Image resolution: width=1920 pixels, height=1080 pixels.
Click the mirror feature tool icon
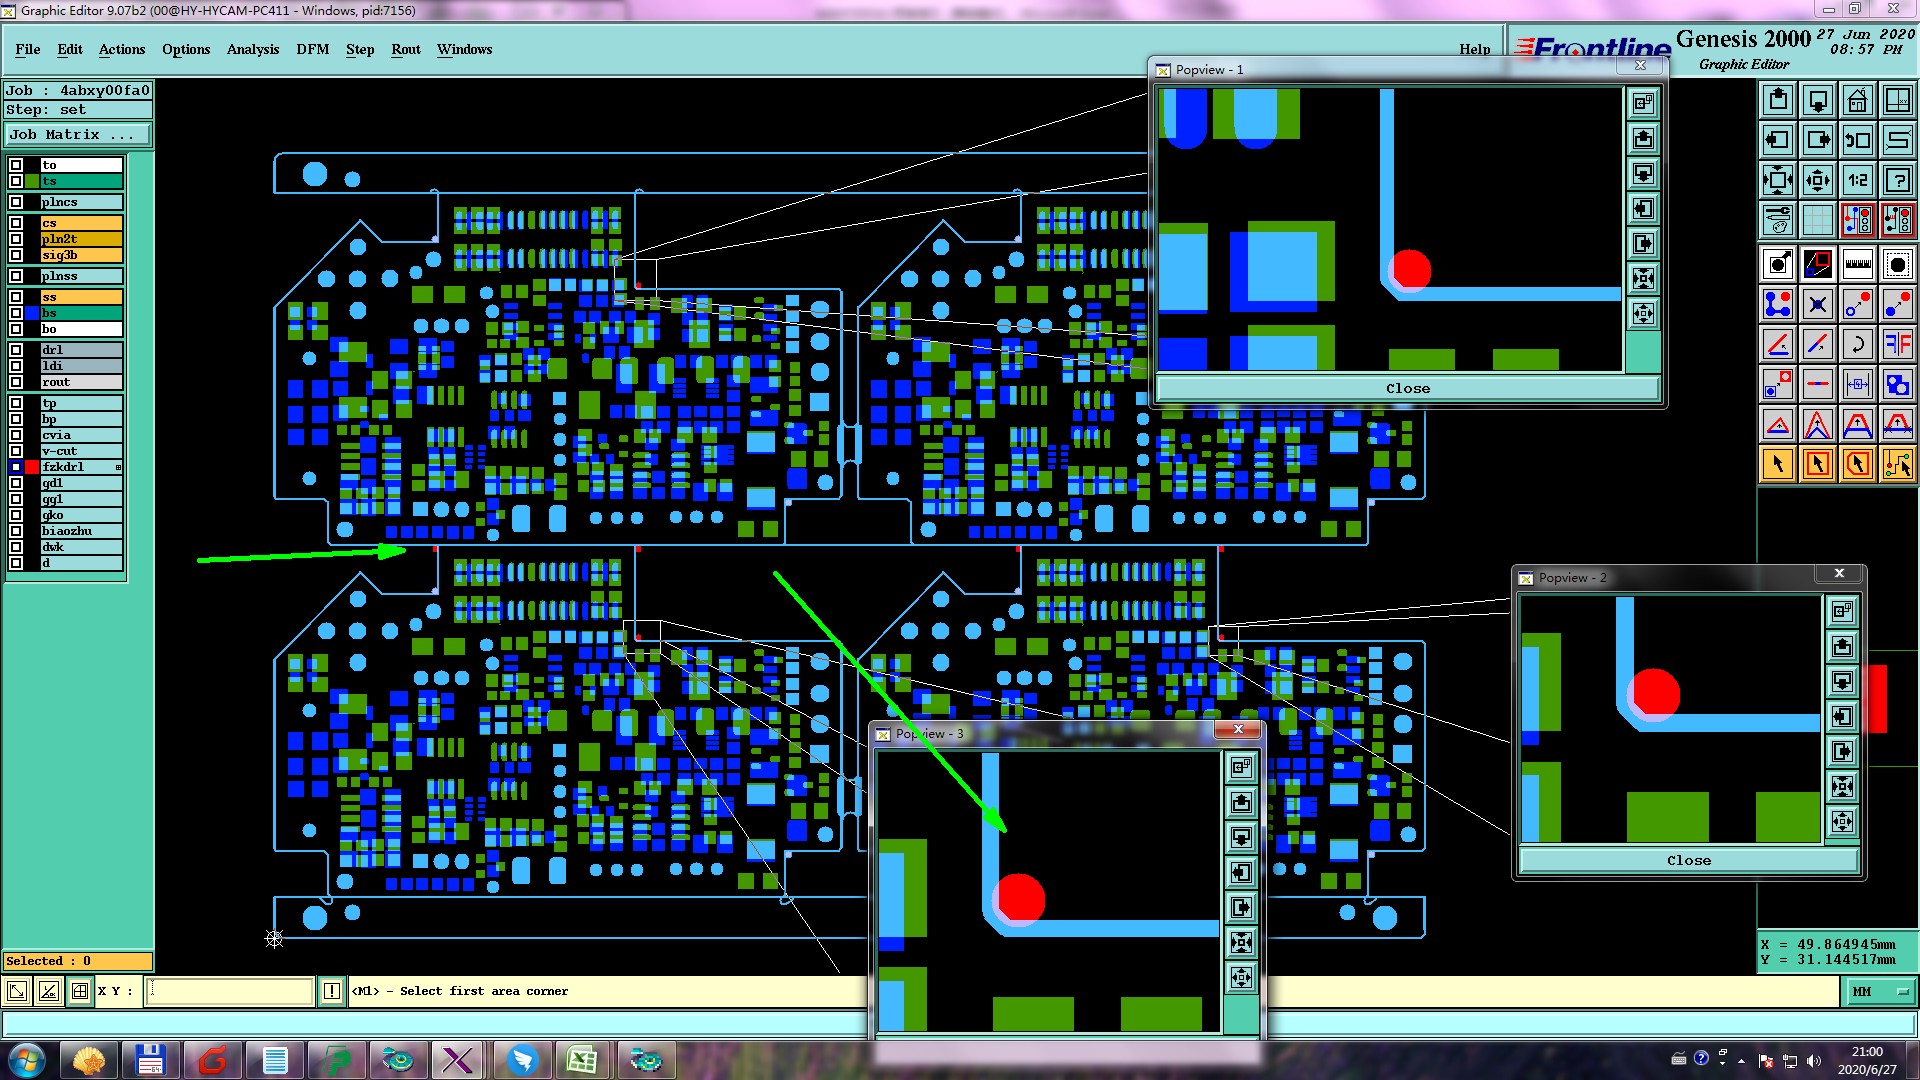(1897, 345)
